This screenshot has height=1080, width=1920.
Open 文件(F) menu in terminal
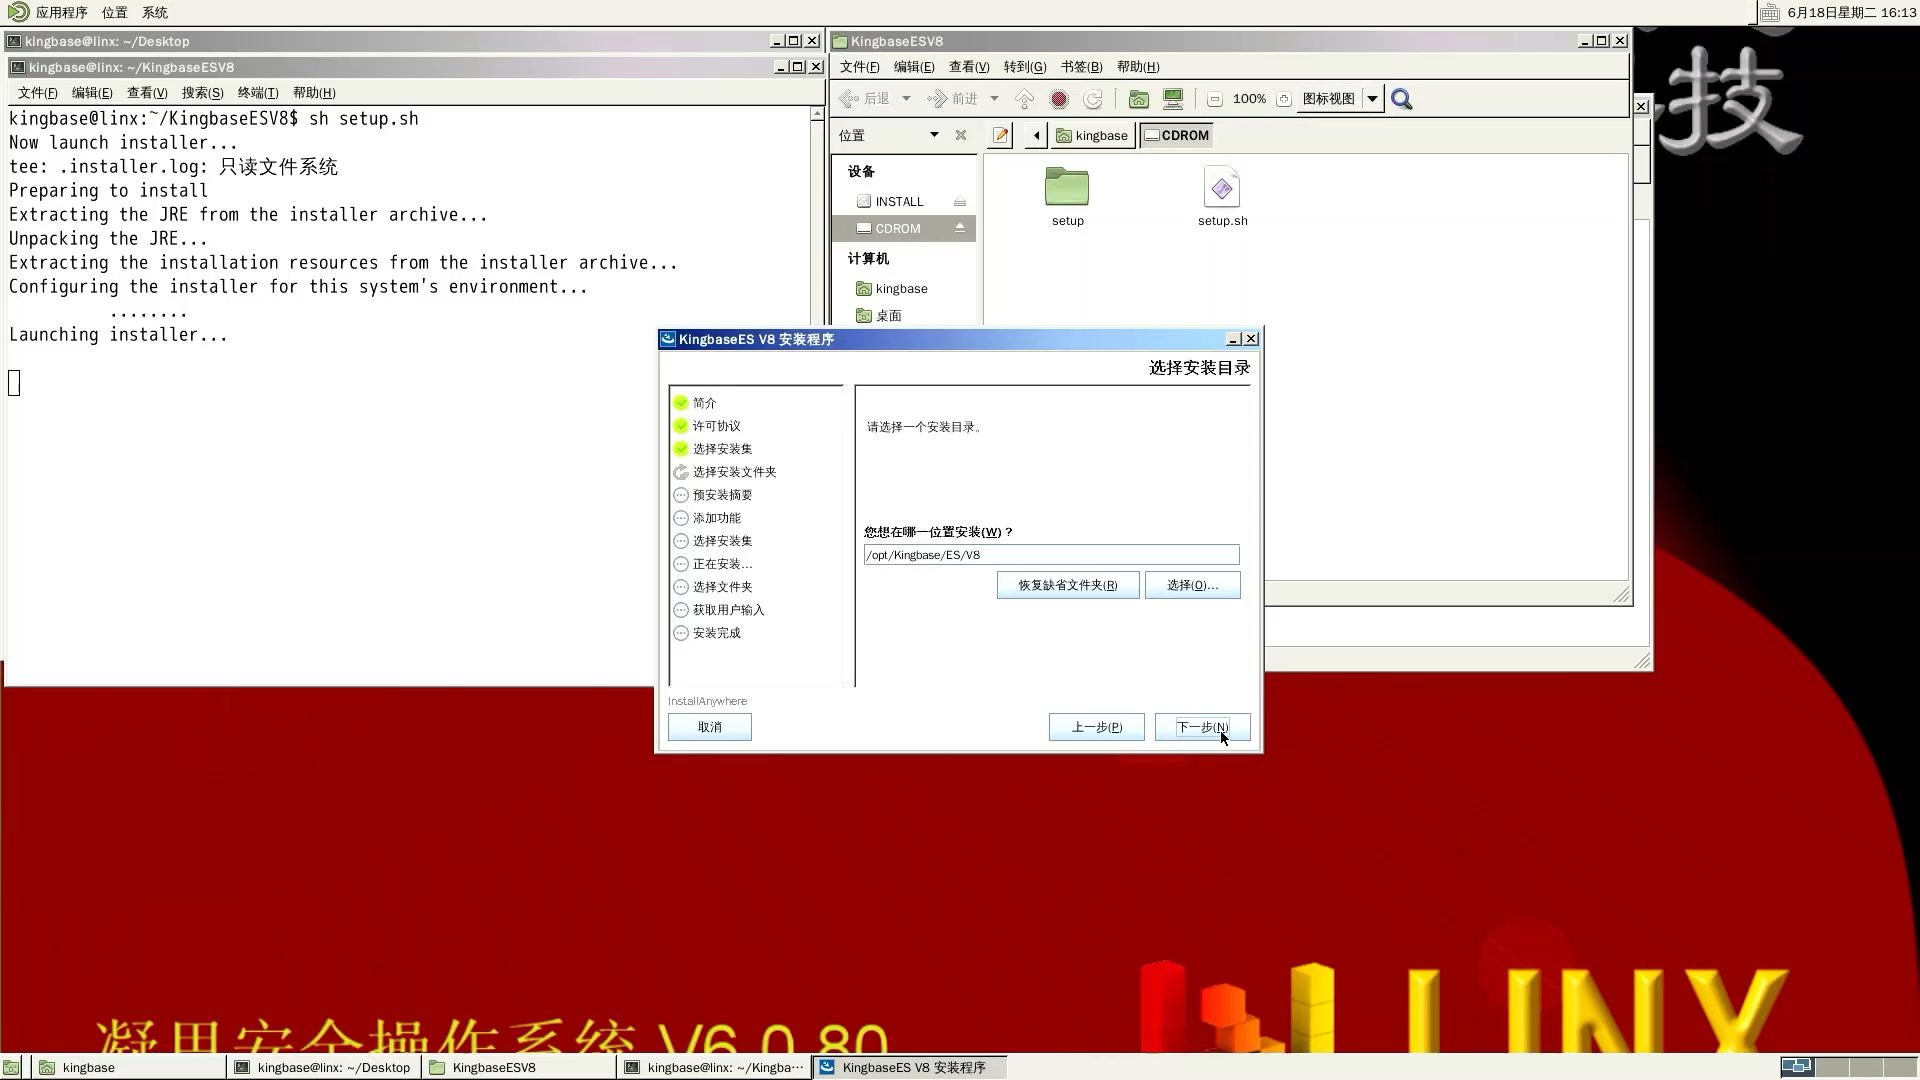click(x=38, y=93)
